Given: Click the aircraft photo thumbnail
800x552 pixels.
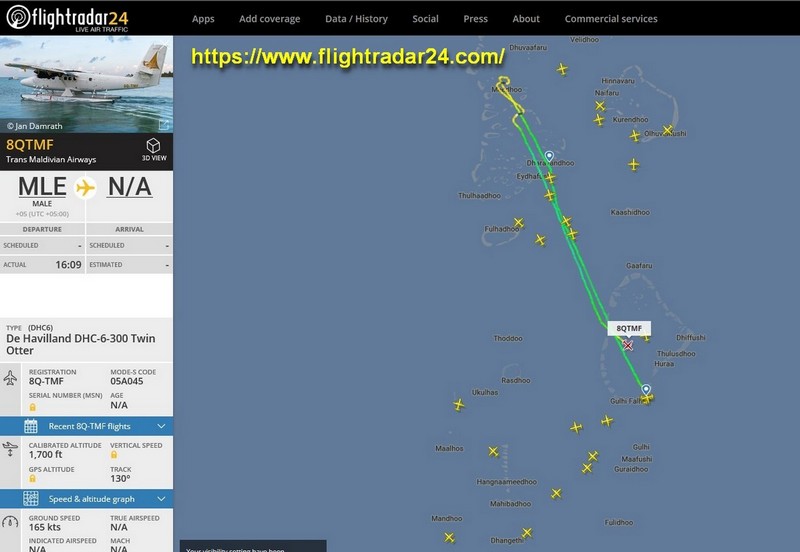Looking at the screenshot, I should pyautogui.click(x=87, y=84).
